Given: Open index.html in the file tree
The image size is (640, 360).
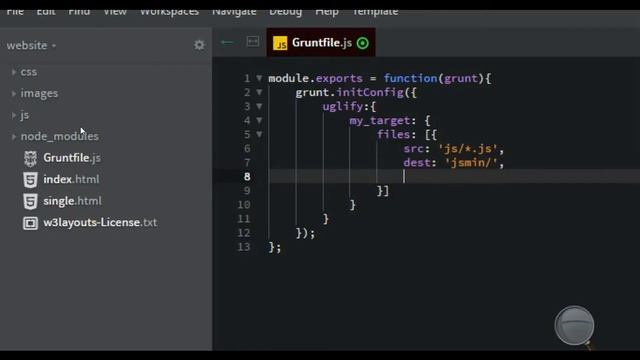Looking at the screenshot, I should tap(71, 179).
